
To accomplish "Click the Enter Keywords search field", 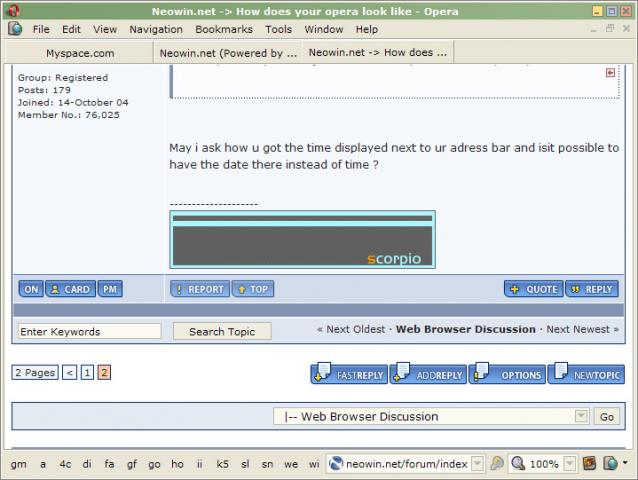I will tap(89, 331).
